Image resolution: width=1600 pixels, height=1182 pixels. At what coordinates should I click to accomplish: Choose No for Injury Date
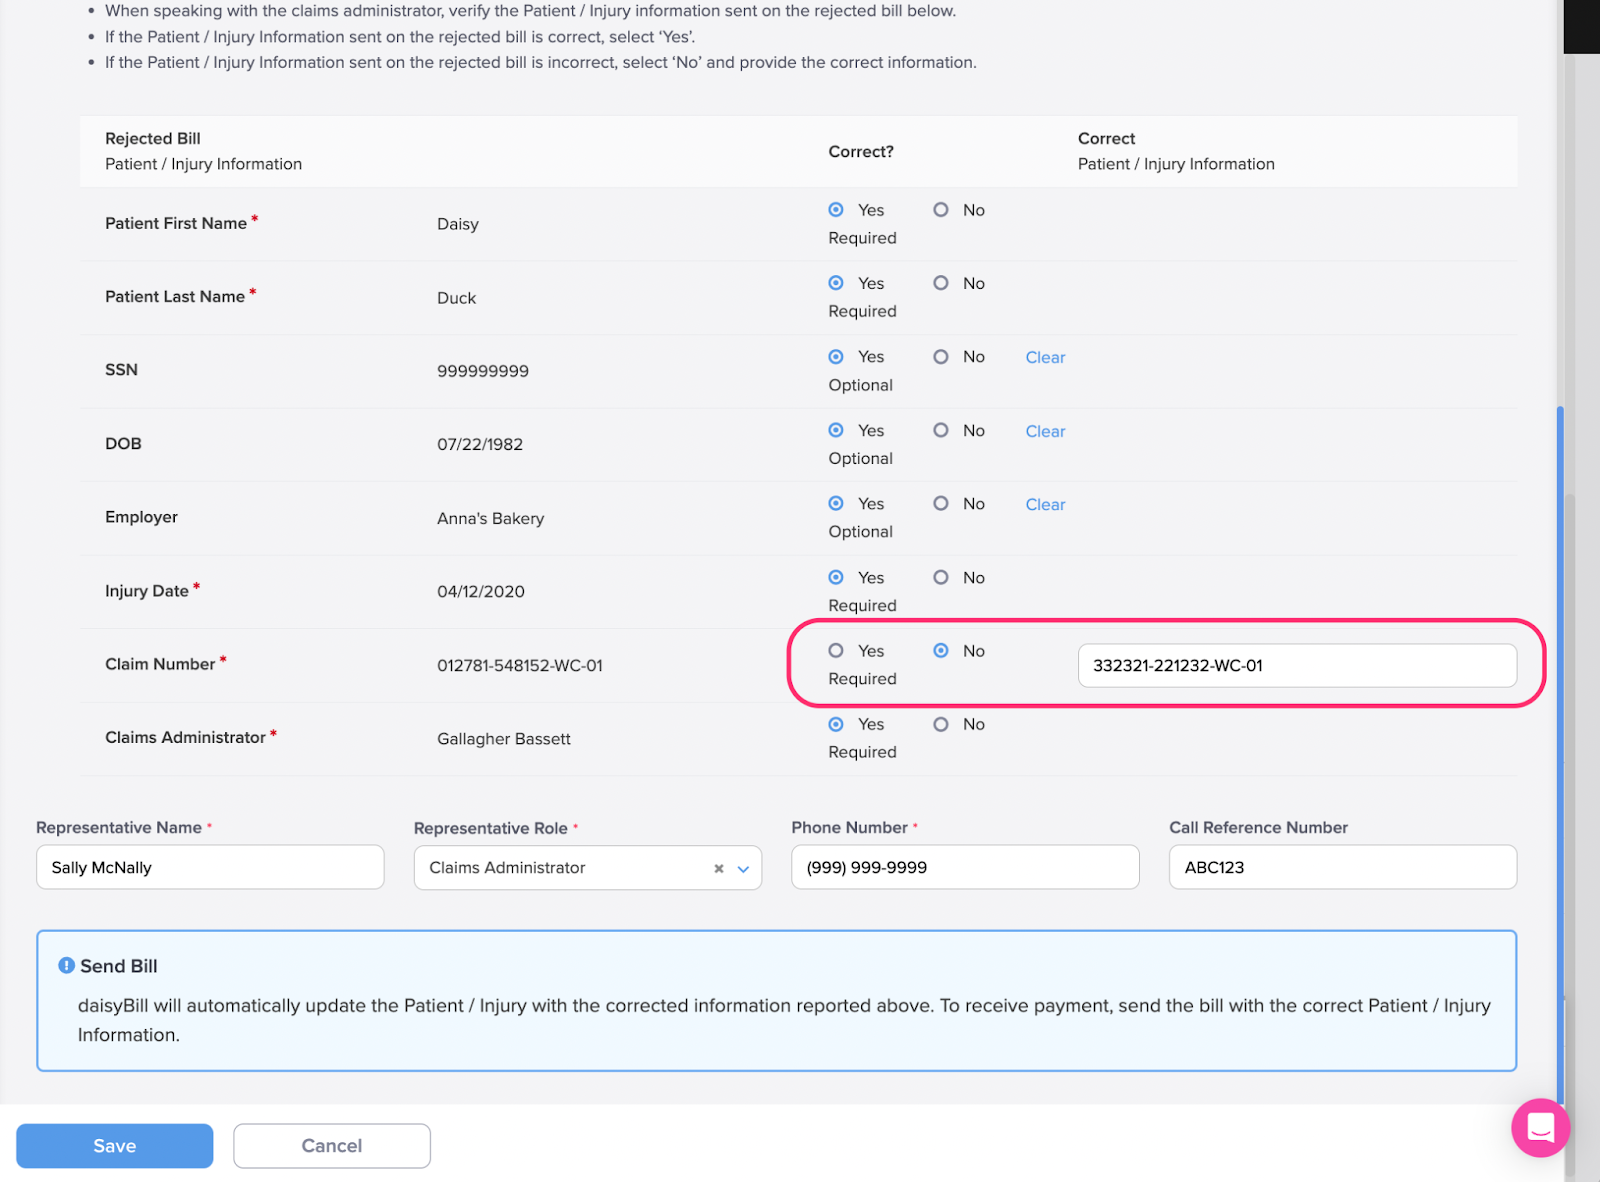click(x=941, y=578)
